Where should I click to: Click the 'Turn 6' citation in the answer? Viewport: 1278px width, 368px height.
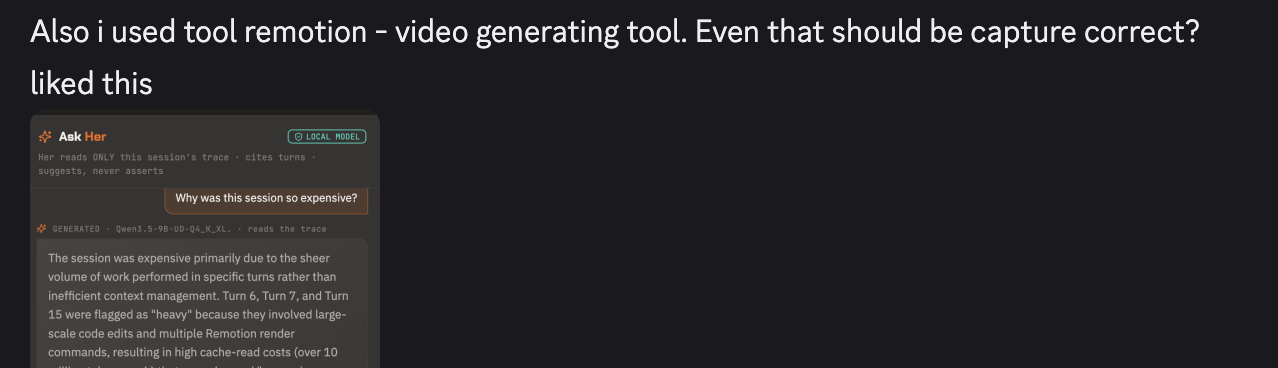[241, 297]
